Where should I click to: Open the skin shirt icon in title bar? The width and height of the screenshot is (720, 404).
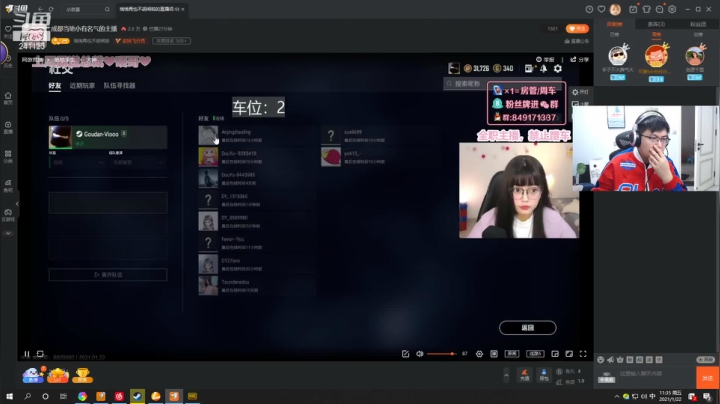tap(647, 9)
